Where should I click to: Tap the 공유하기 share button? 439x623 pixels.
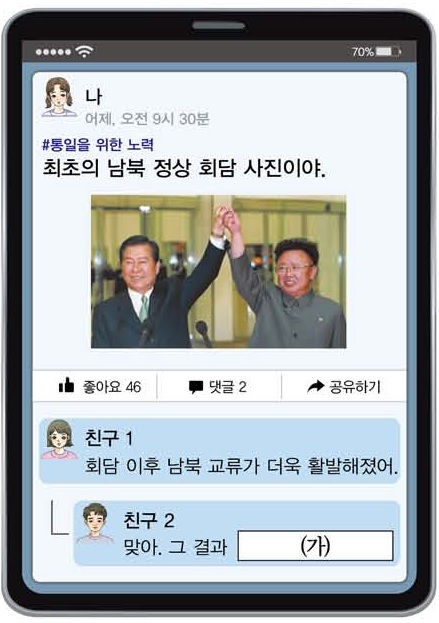point(344,386)
